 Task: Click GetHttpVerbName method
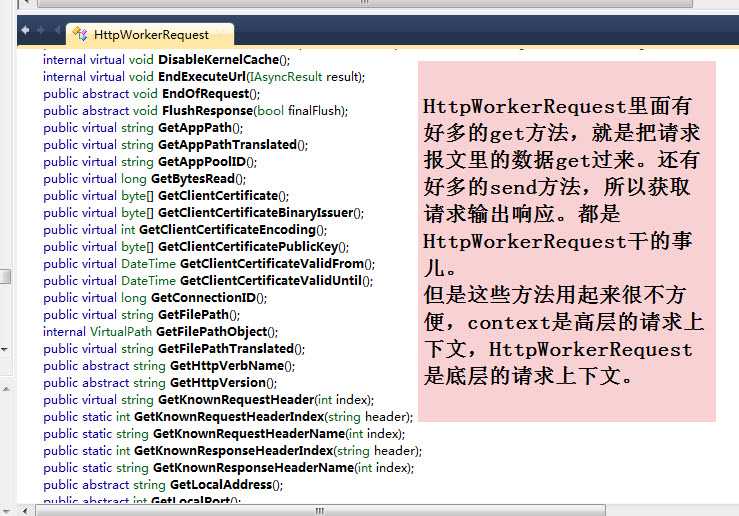point(227,365)
